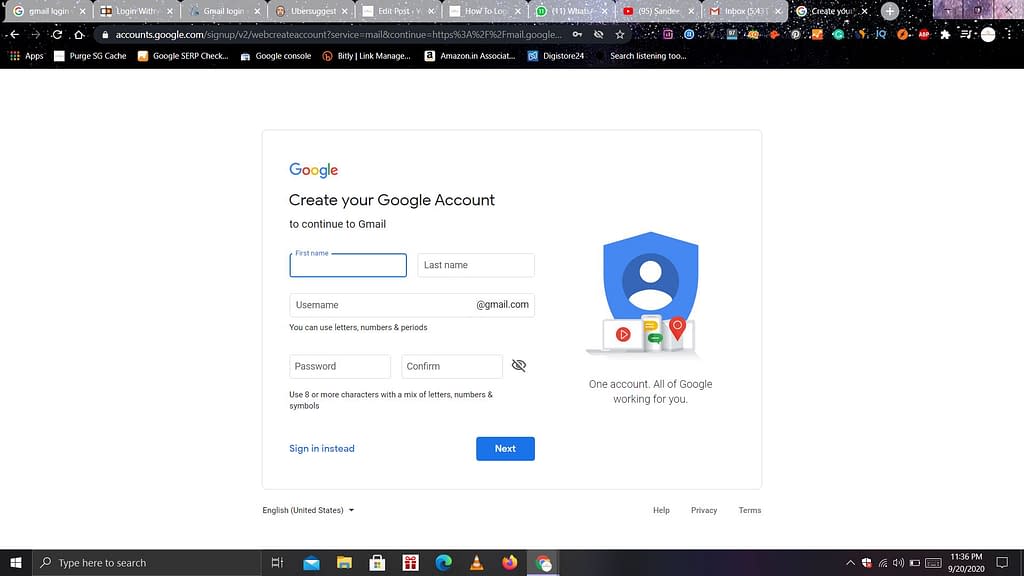Close the Ubersuggest tab
This screenshot has width=1024, height=576.
tap(345, 11)
